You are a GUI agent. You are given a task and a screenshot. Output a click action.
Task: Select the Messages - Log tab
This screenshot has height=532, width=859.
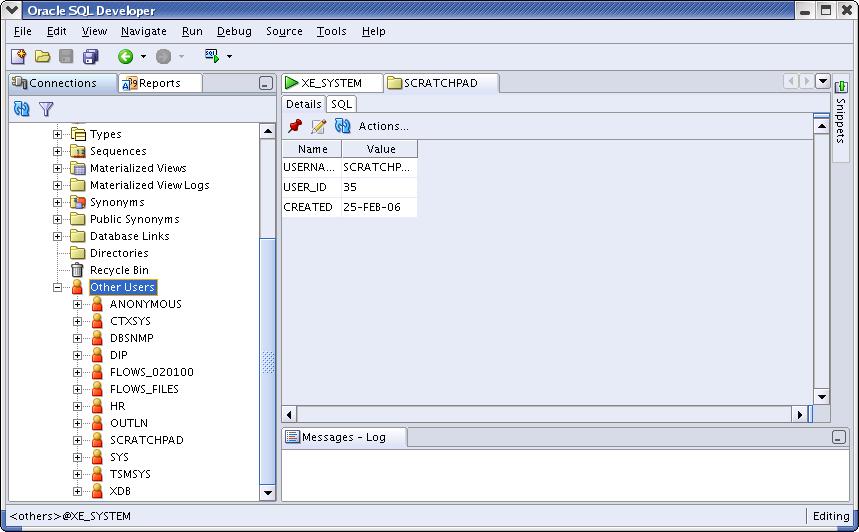[344, 437]
